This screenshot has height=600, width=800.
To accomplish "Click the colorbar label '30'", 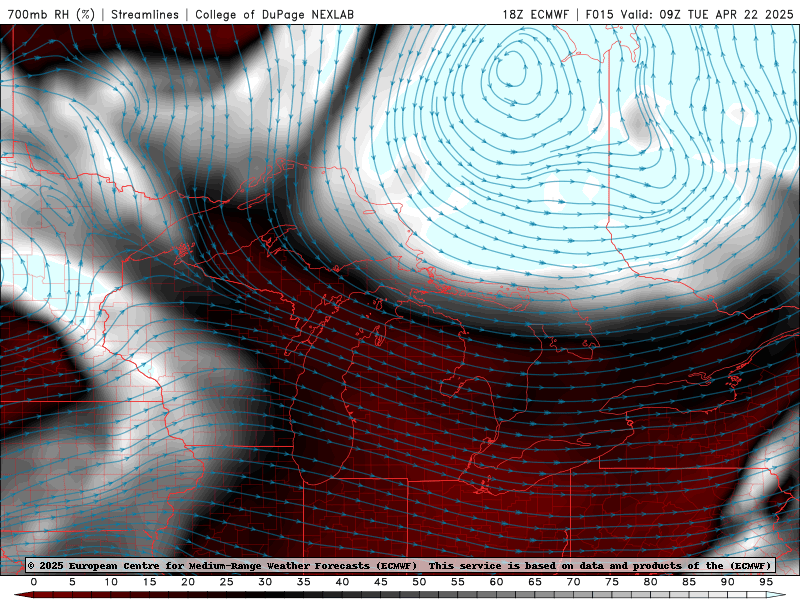I will tap(265, 582).
